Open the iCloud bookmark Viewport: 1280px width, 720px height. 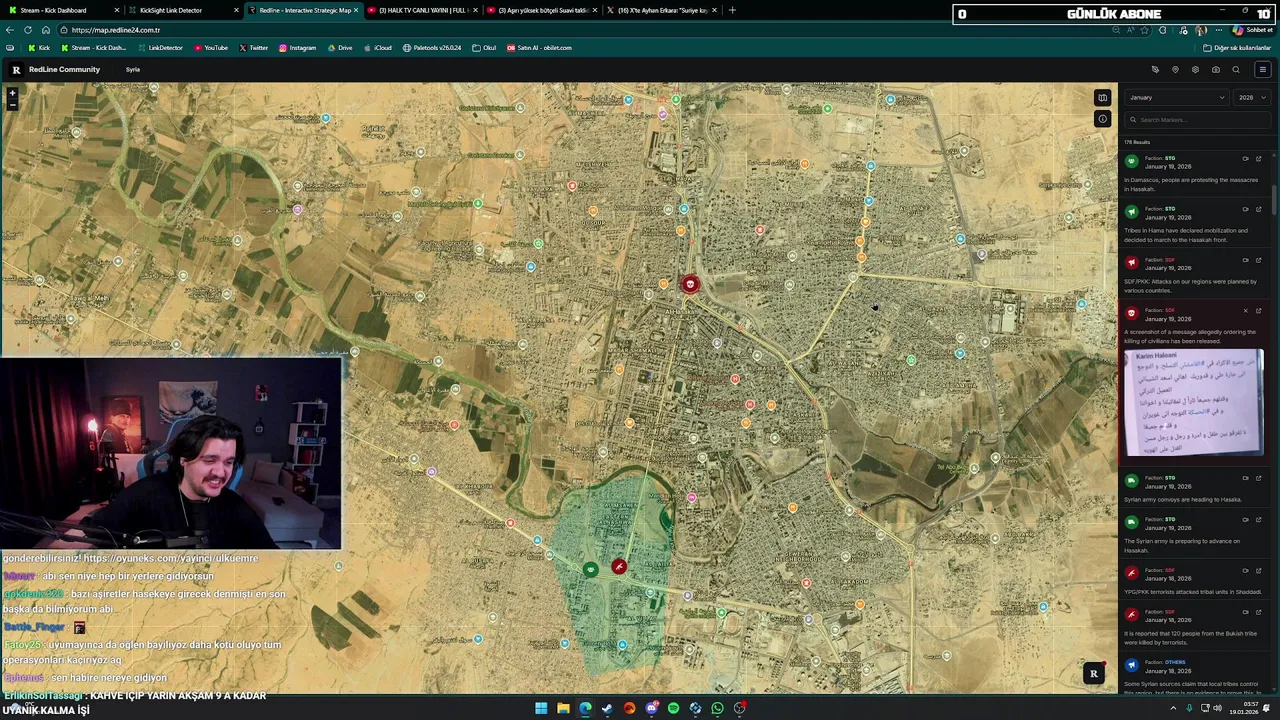[x=377, y=48]
